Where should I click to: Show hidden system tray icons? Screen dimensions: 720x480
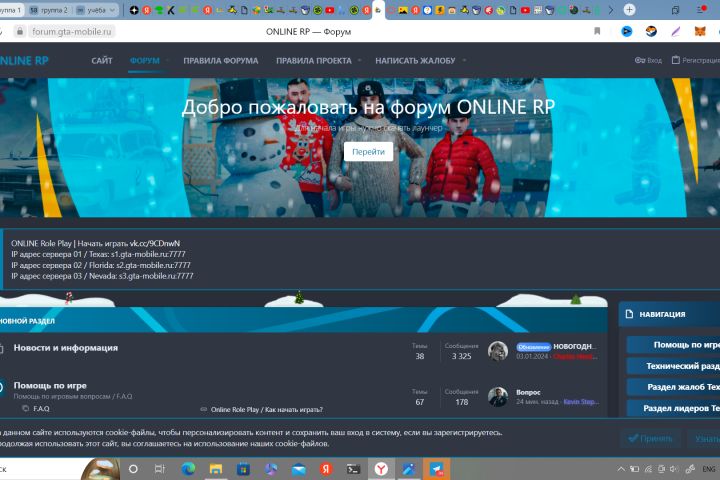(x=621, y=469)
